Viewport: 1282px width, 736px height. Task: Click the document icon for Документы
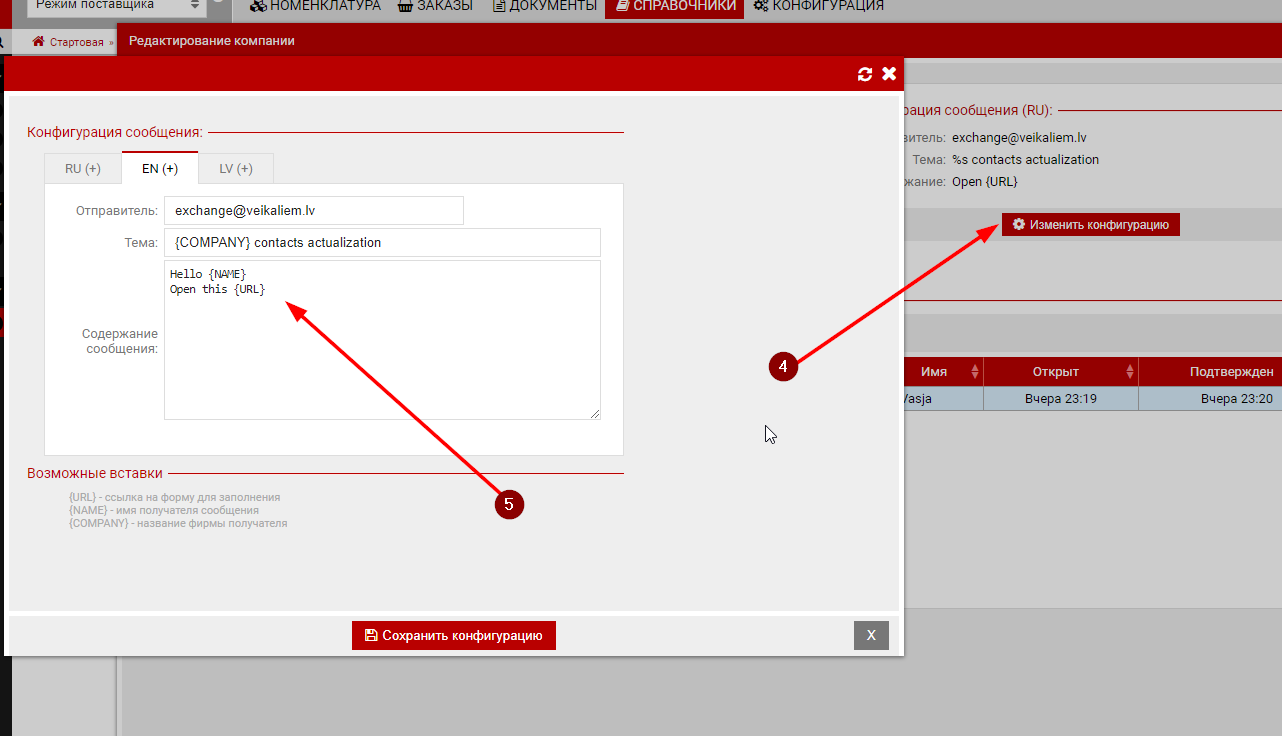click(500, 6)
